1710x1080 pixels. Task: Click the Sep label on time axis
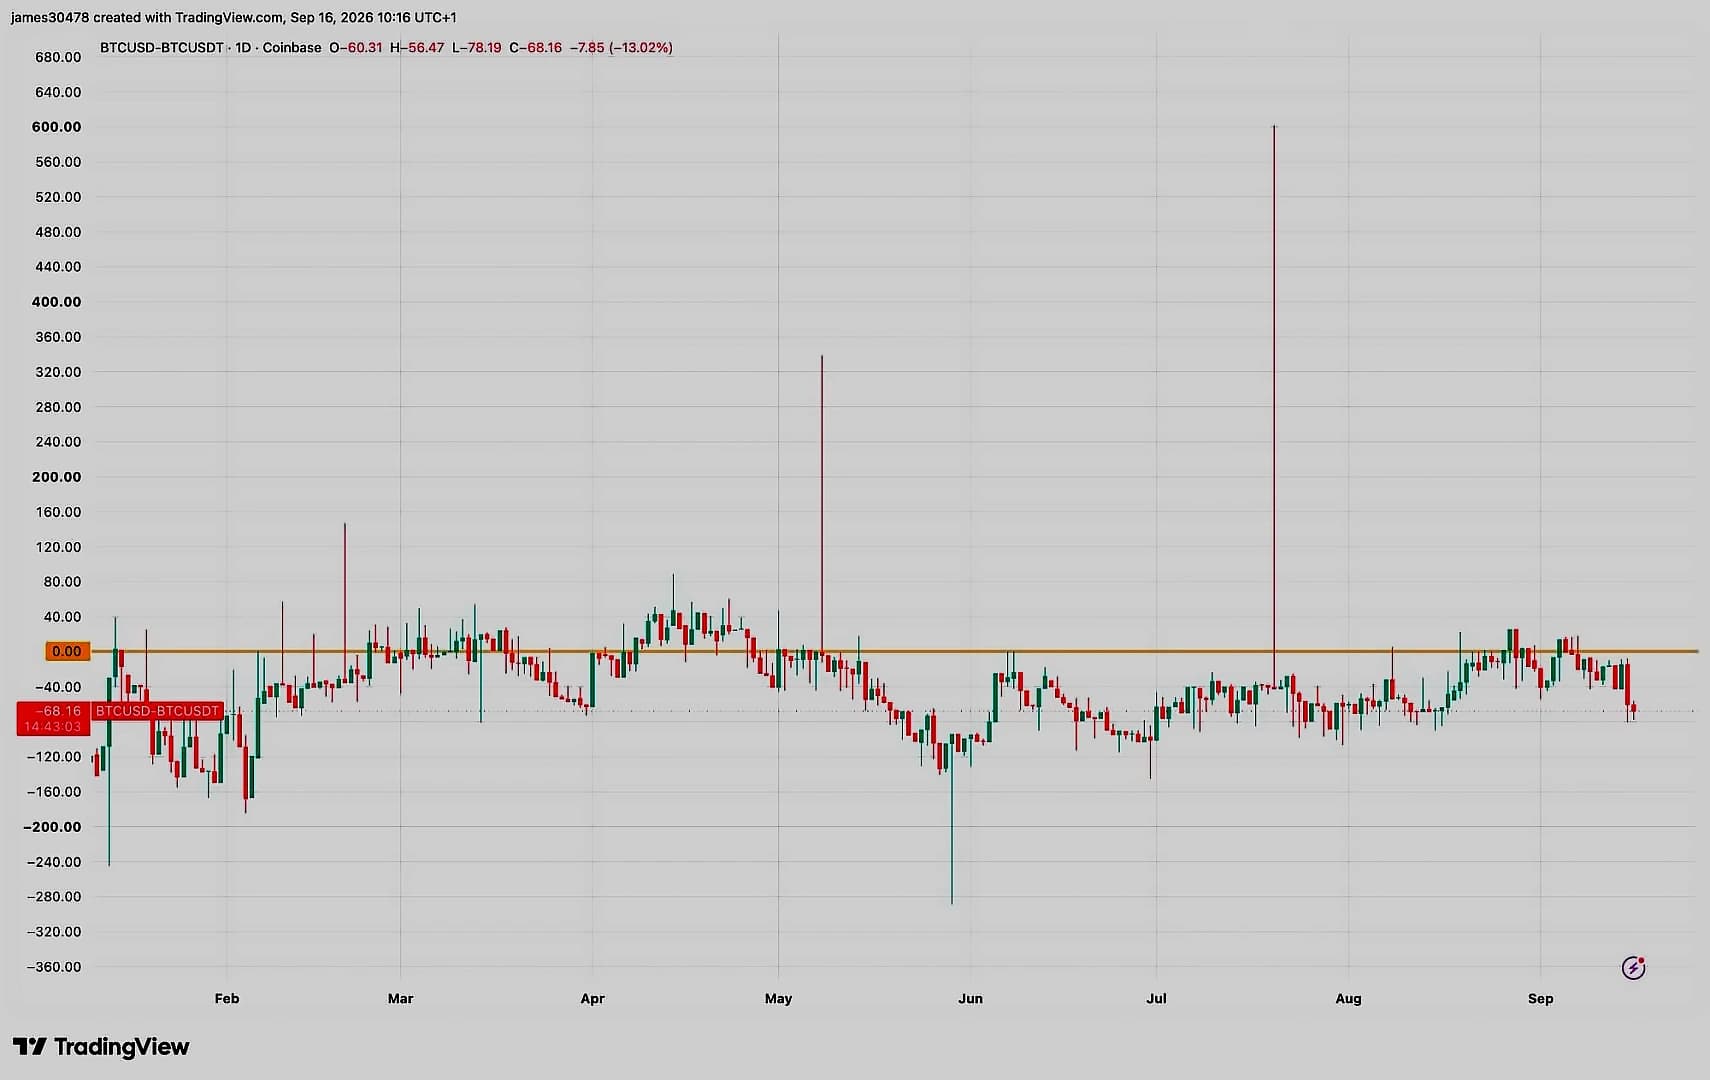point(1540,998)
